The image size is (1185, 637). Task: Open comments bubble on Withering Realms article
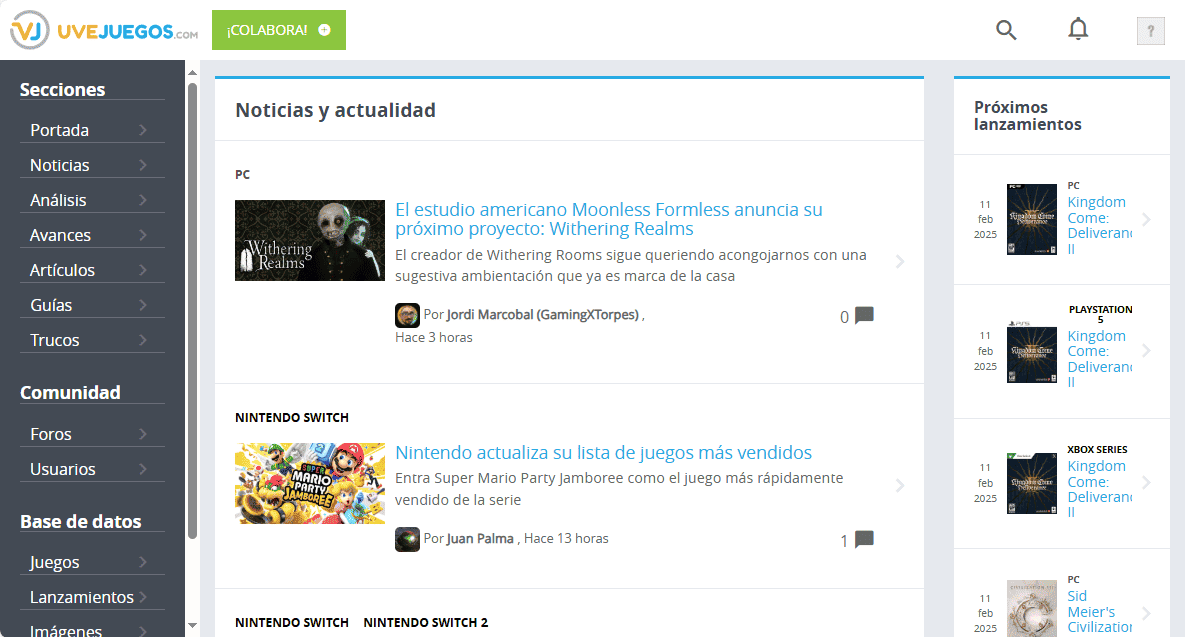pyautogui.click(x=864, y=316)
